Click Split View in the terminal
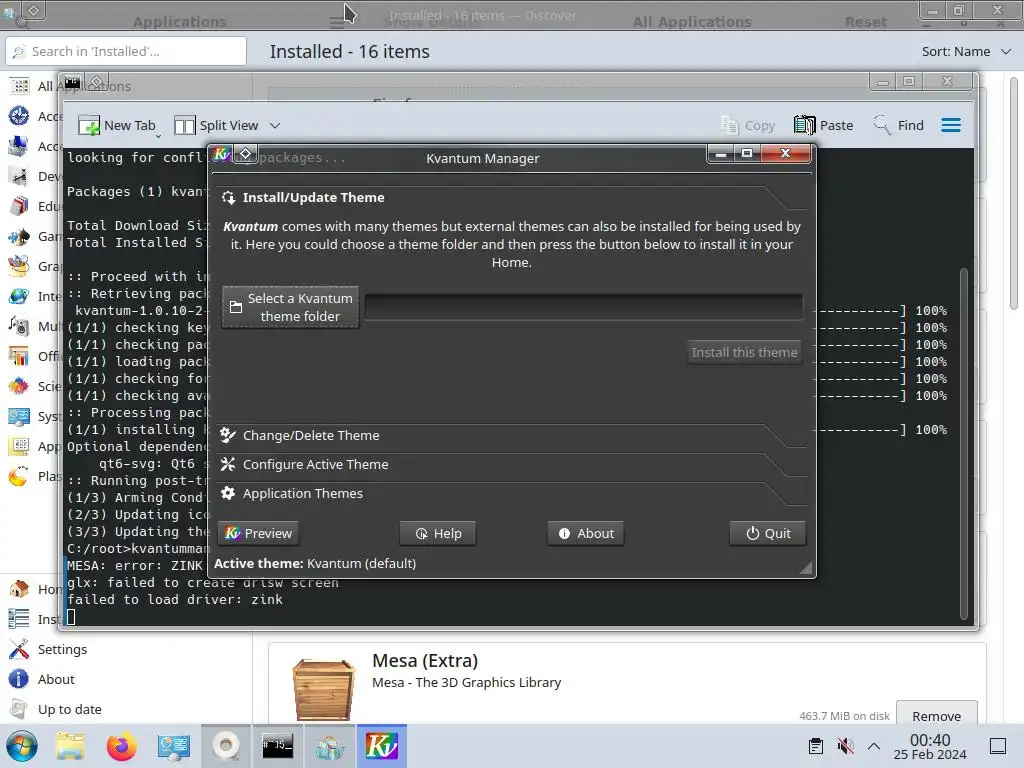Image resolution: width=1024 pixels, height=768 pixels. (217, 125)
